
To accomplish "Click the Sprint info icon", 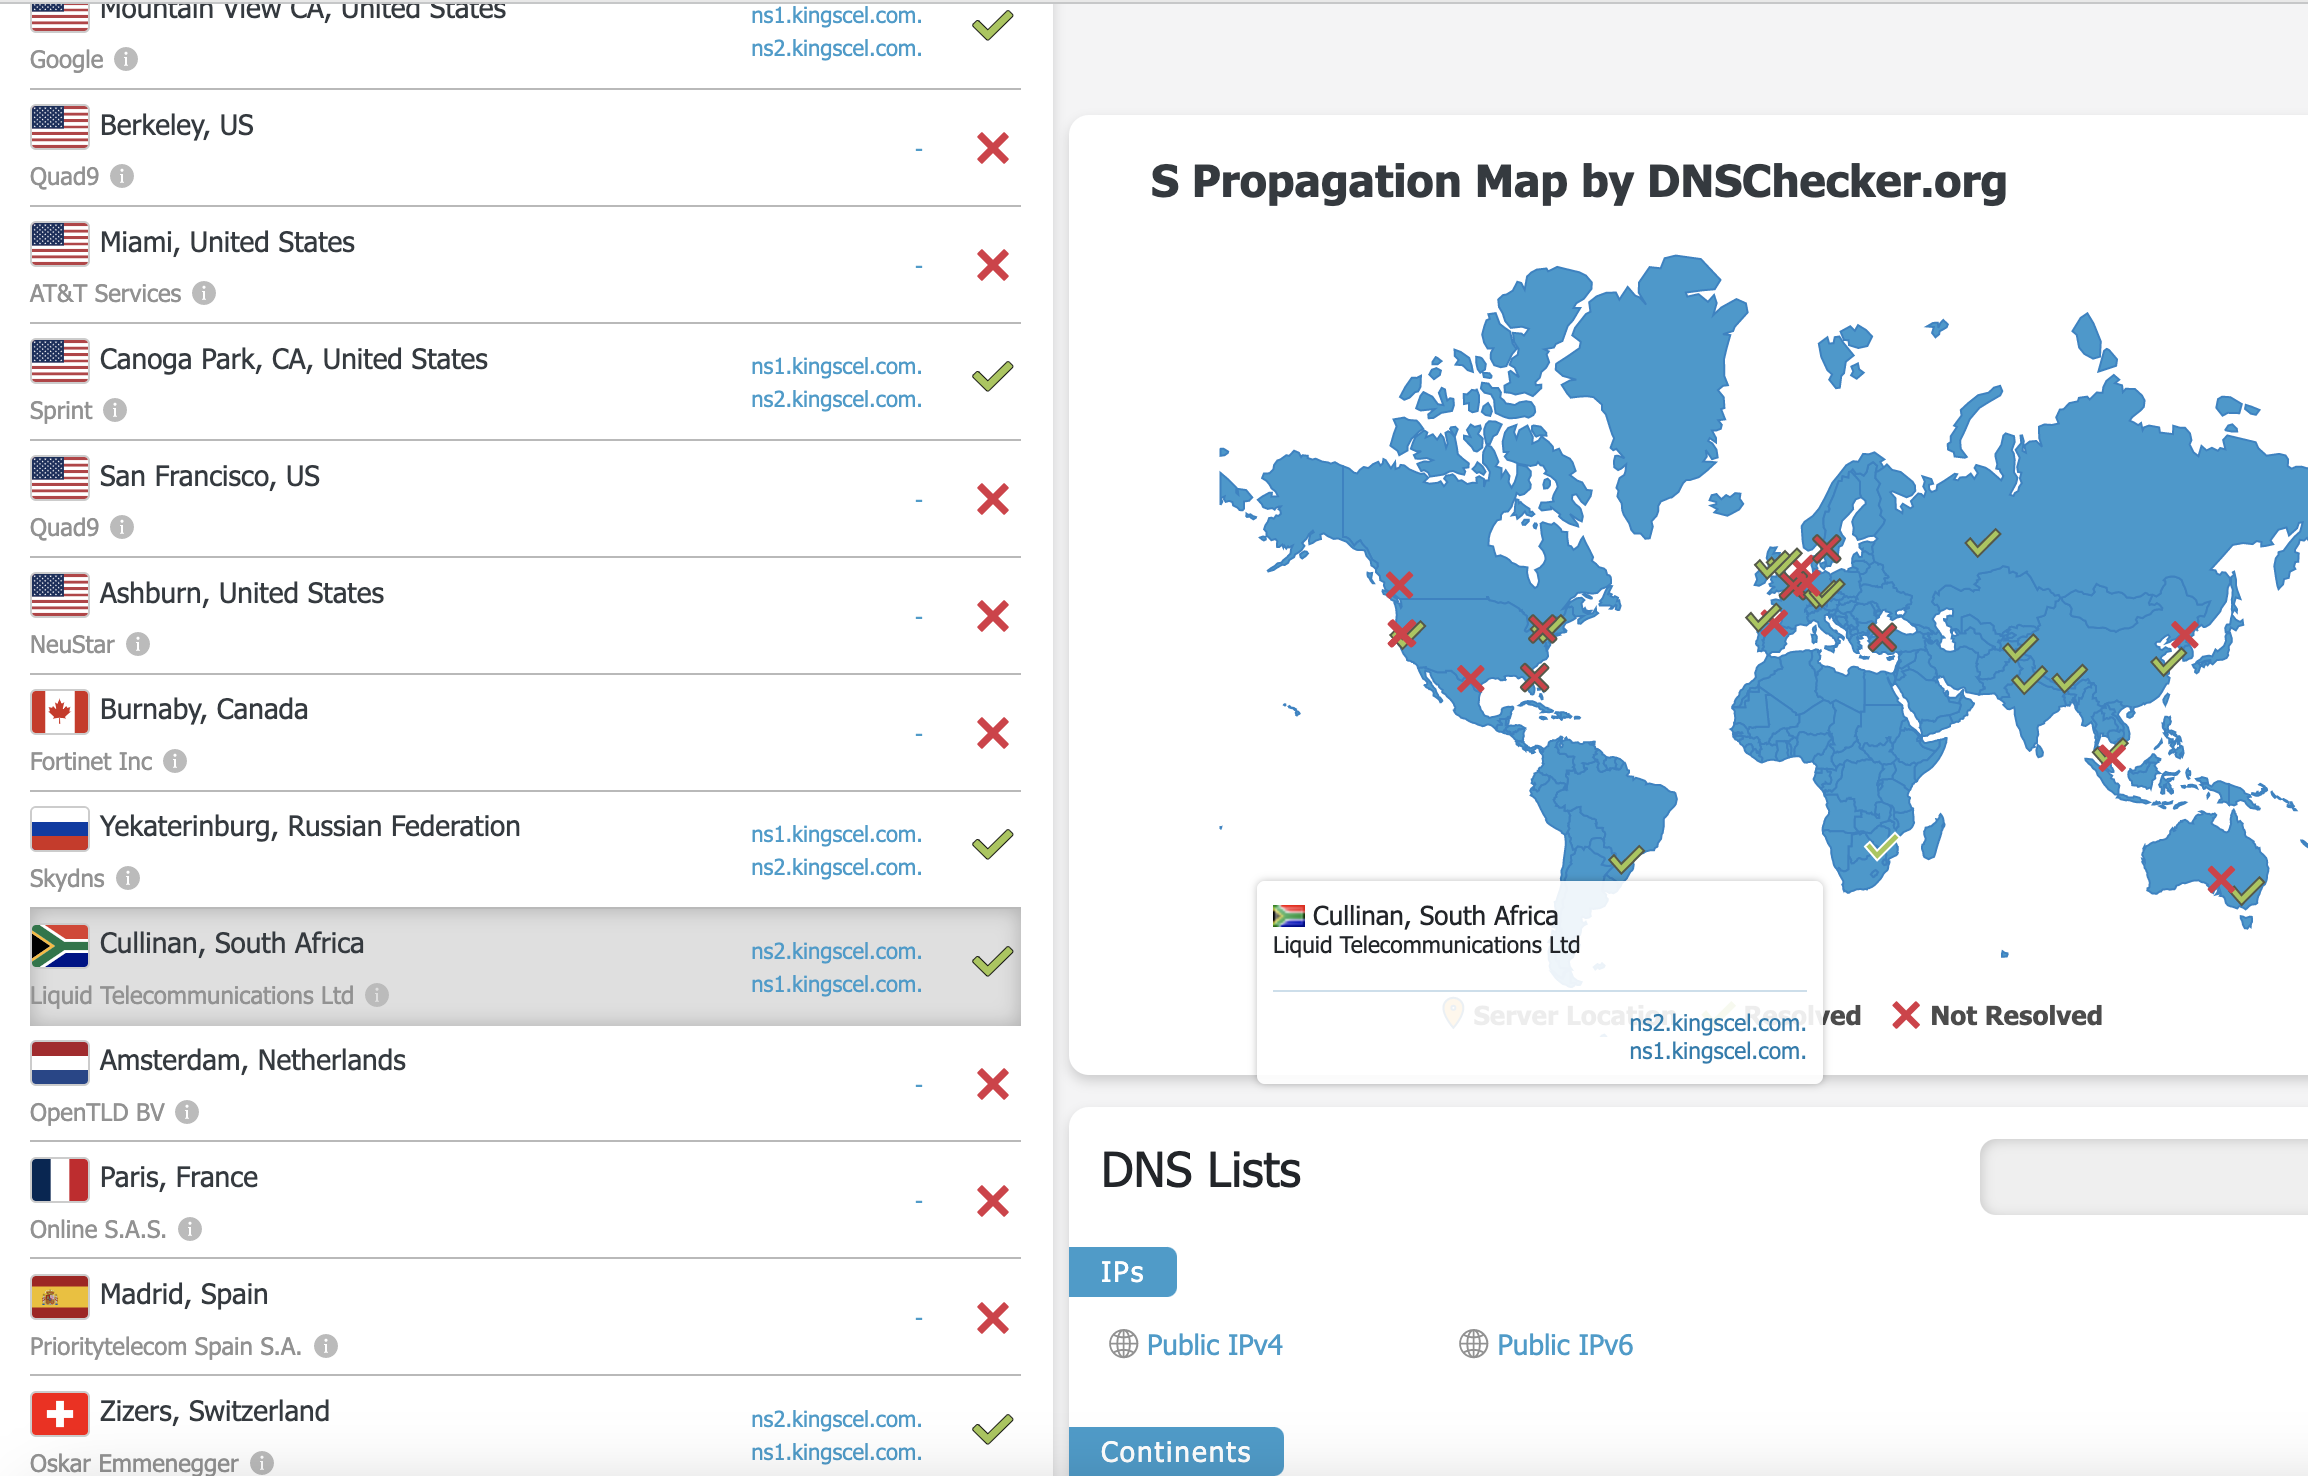I will pos(115,410).
